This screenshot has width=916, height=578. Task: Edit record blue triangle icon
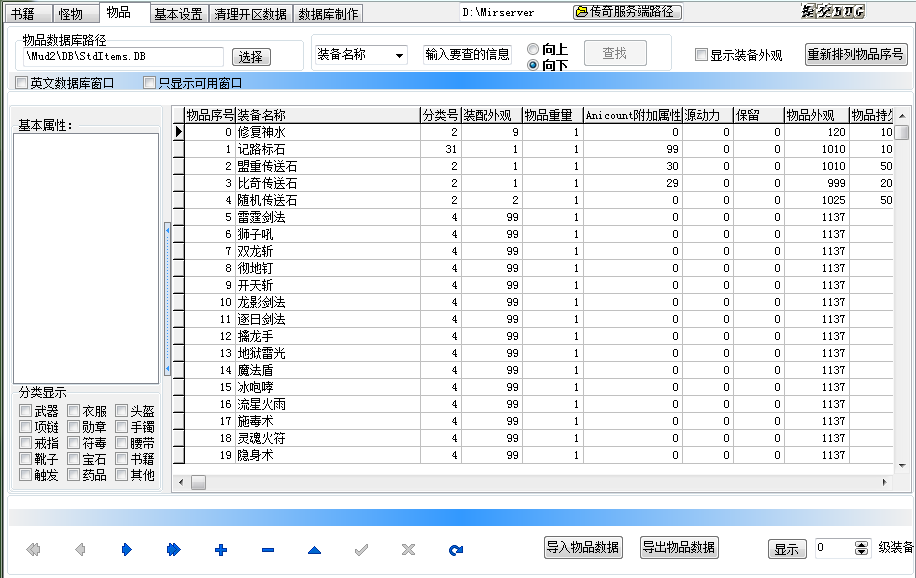pyautogui.click(x=314, y=549)
